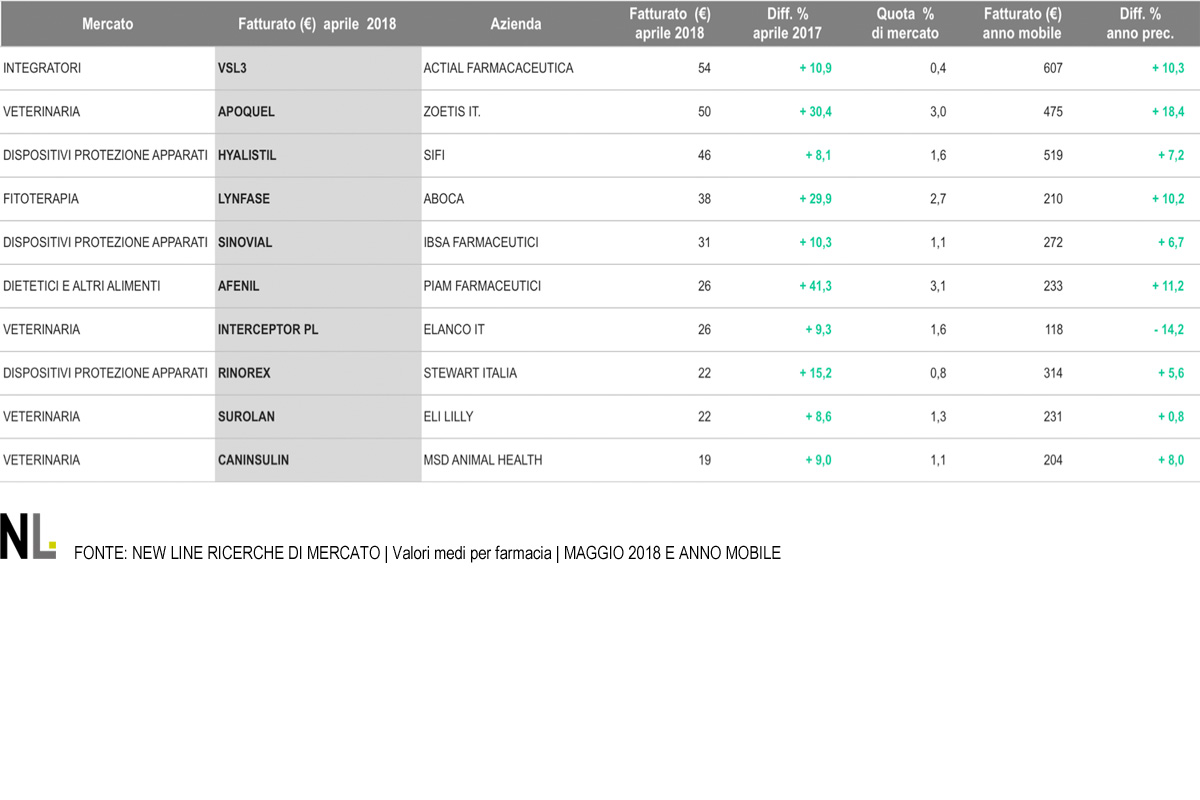Select the FITOTERAPIA market cell
1200x800 pixels.
41,199
